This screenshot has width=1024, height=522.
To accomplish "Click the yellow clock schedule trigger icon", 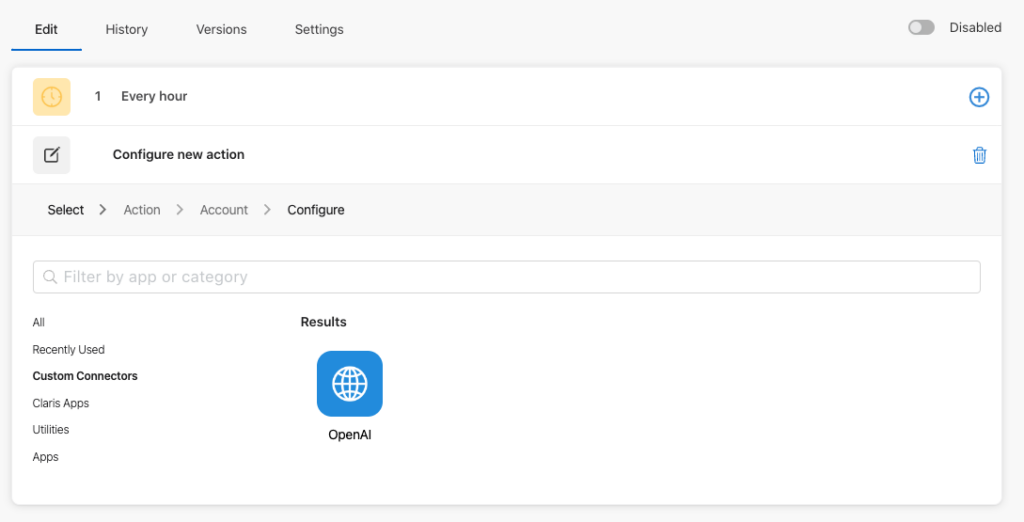I will tap(52, 97).
